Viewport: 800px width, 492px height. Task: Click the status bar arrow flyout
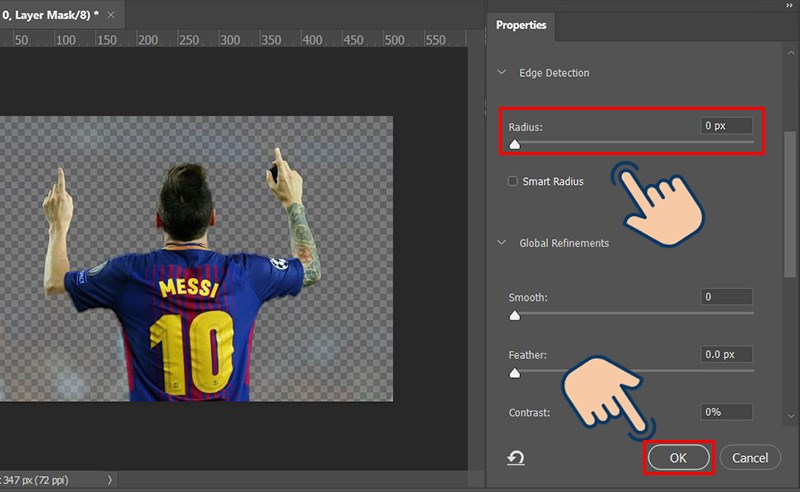click(109, 481)
